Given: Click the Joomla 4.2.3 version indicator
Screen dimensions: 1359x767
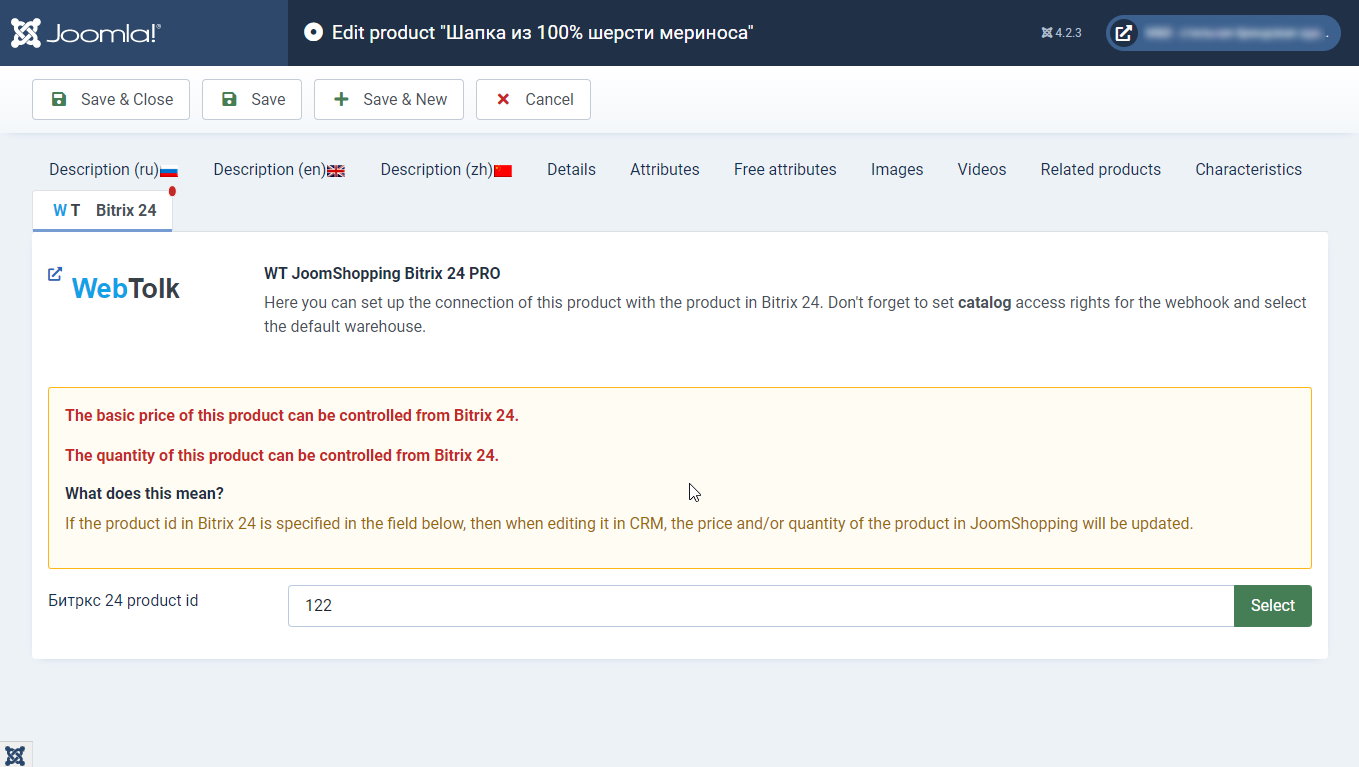Looking at the screenshot, I should point(1061,33).
